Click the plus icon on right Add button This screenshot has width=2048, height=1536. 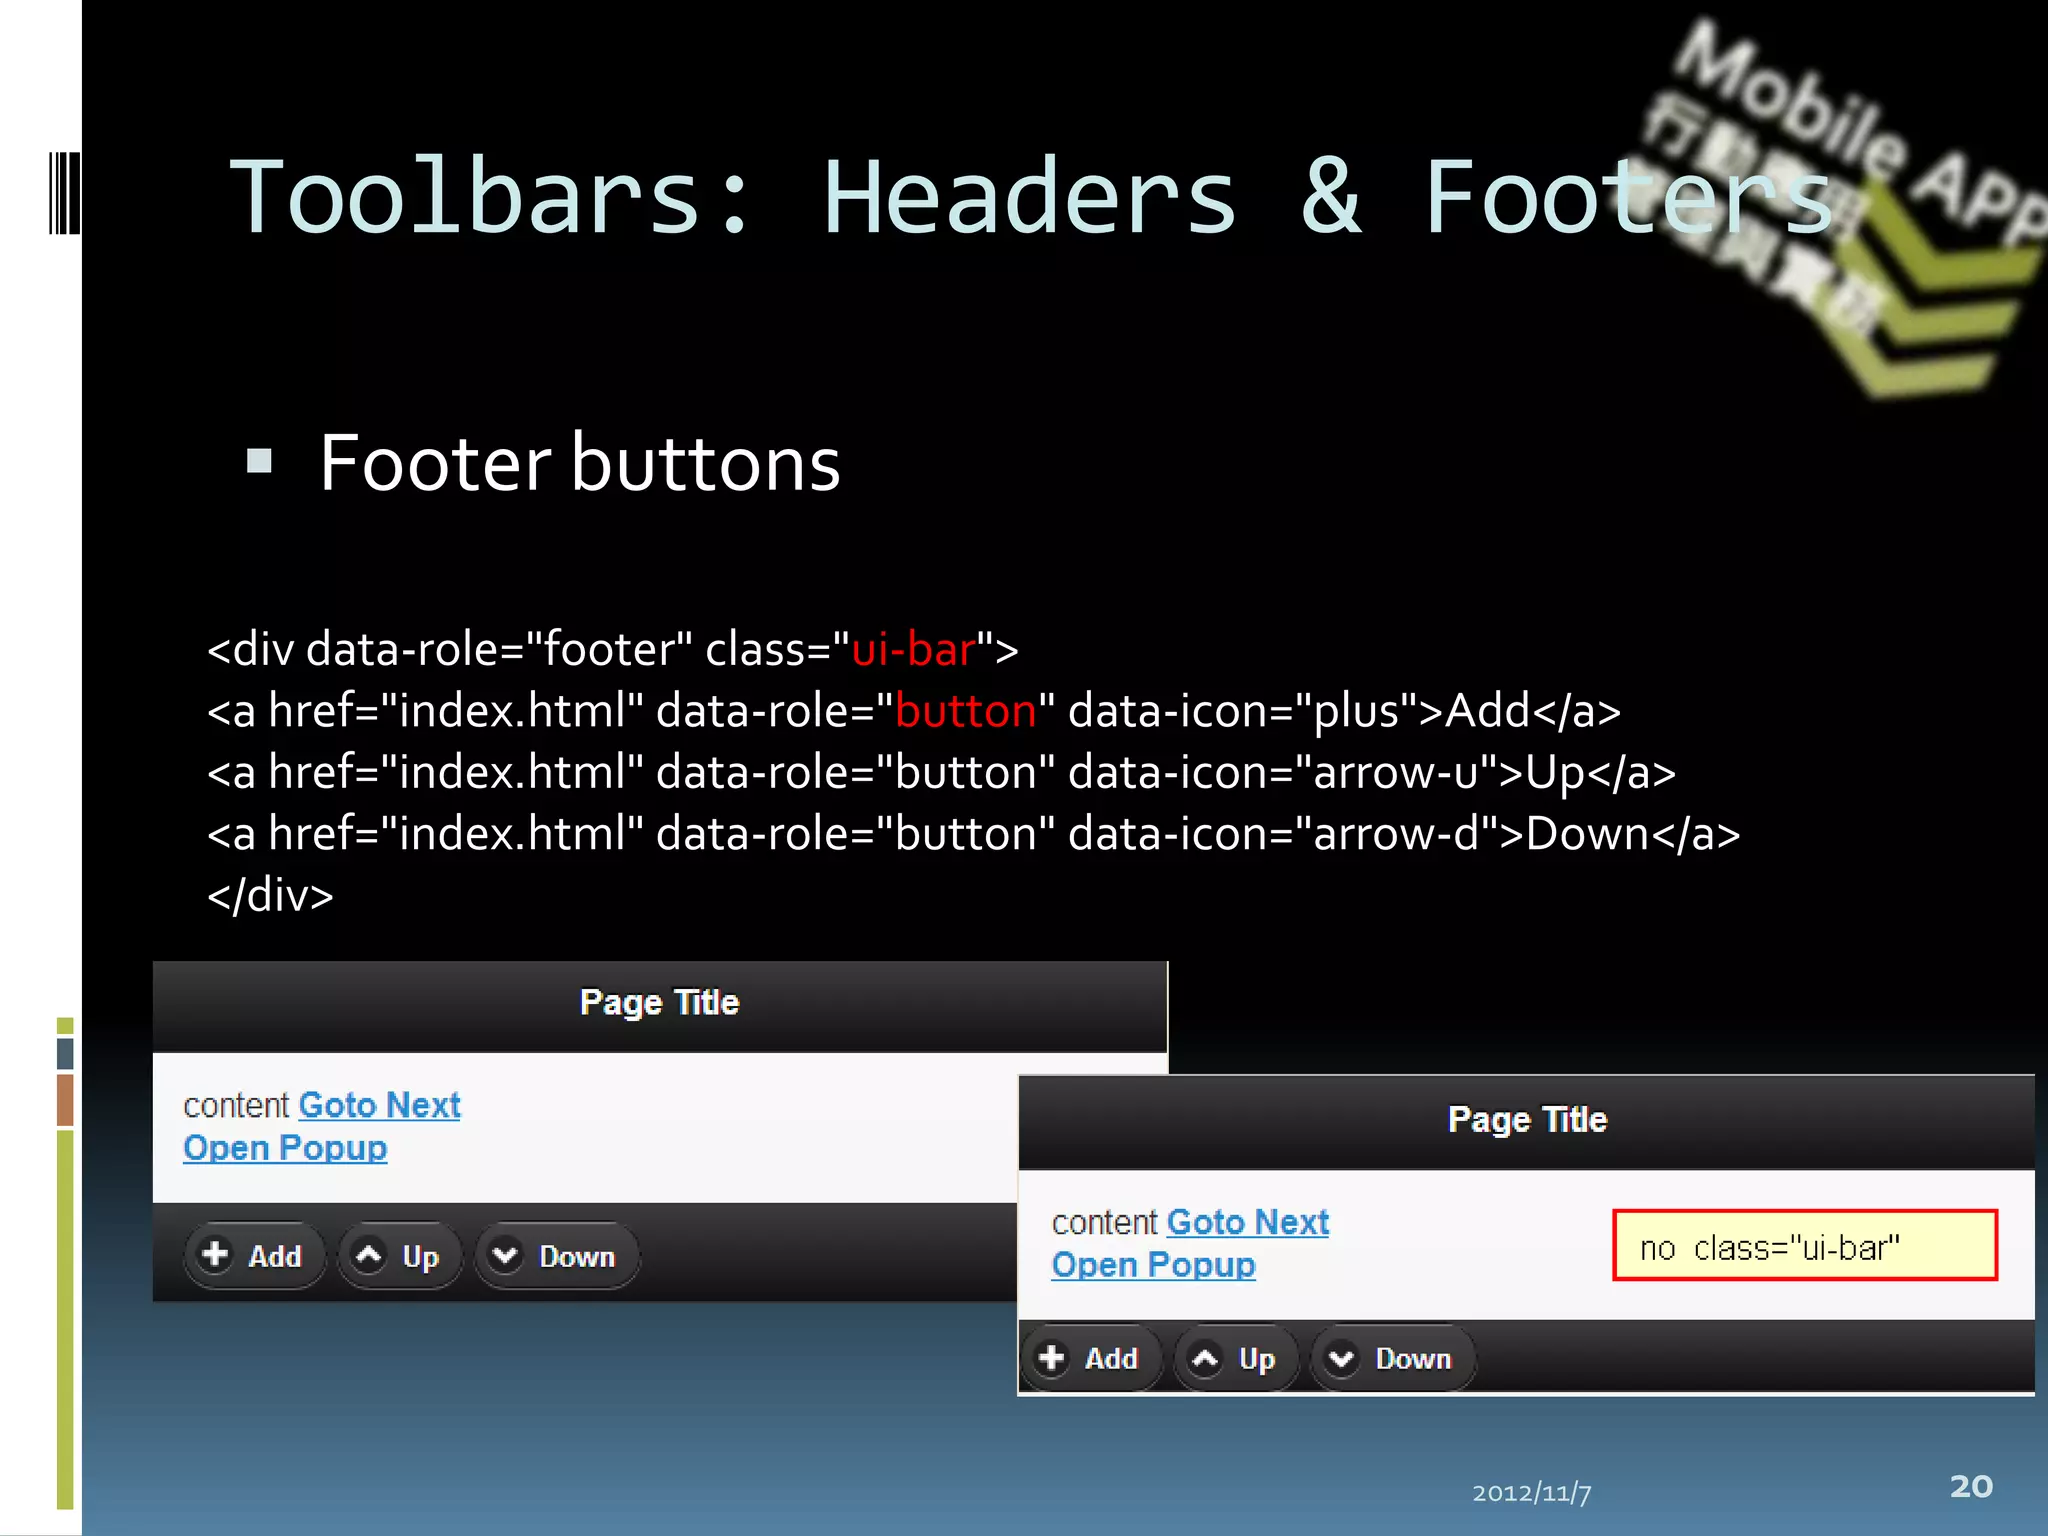1052,1357
